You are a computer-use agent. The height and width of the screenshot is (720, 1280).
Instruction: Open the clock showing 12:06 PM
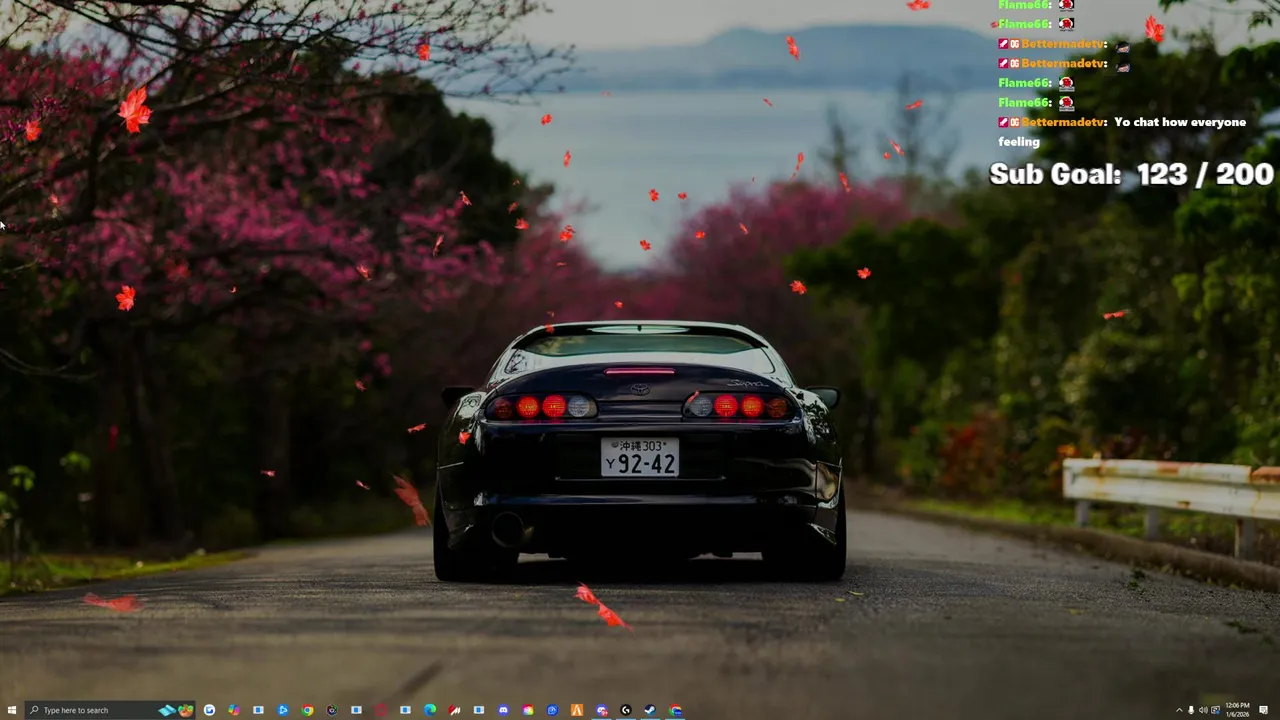tap(1237, 710)
